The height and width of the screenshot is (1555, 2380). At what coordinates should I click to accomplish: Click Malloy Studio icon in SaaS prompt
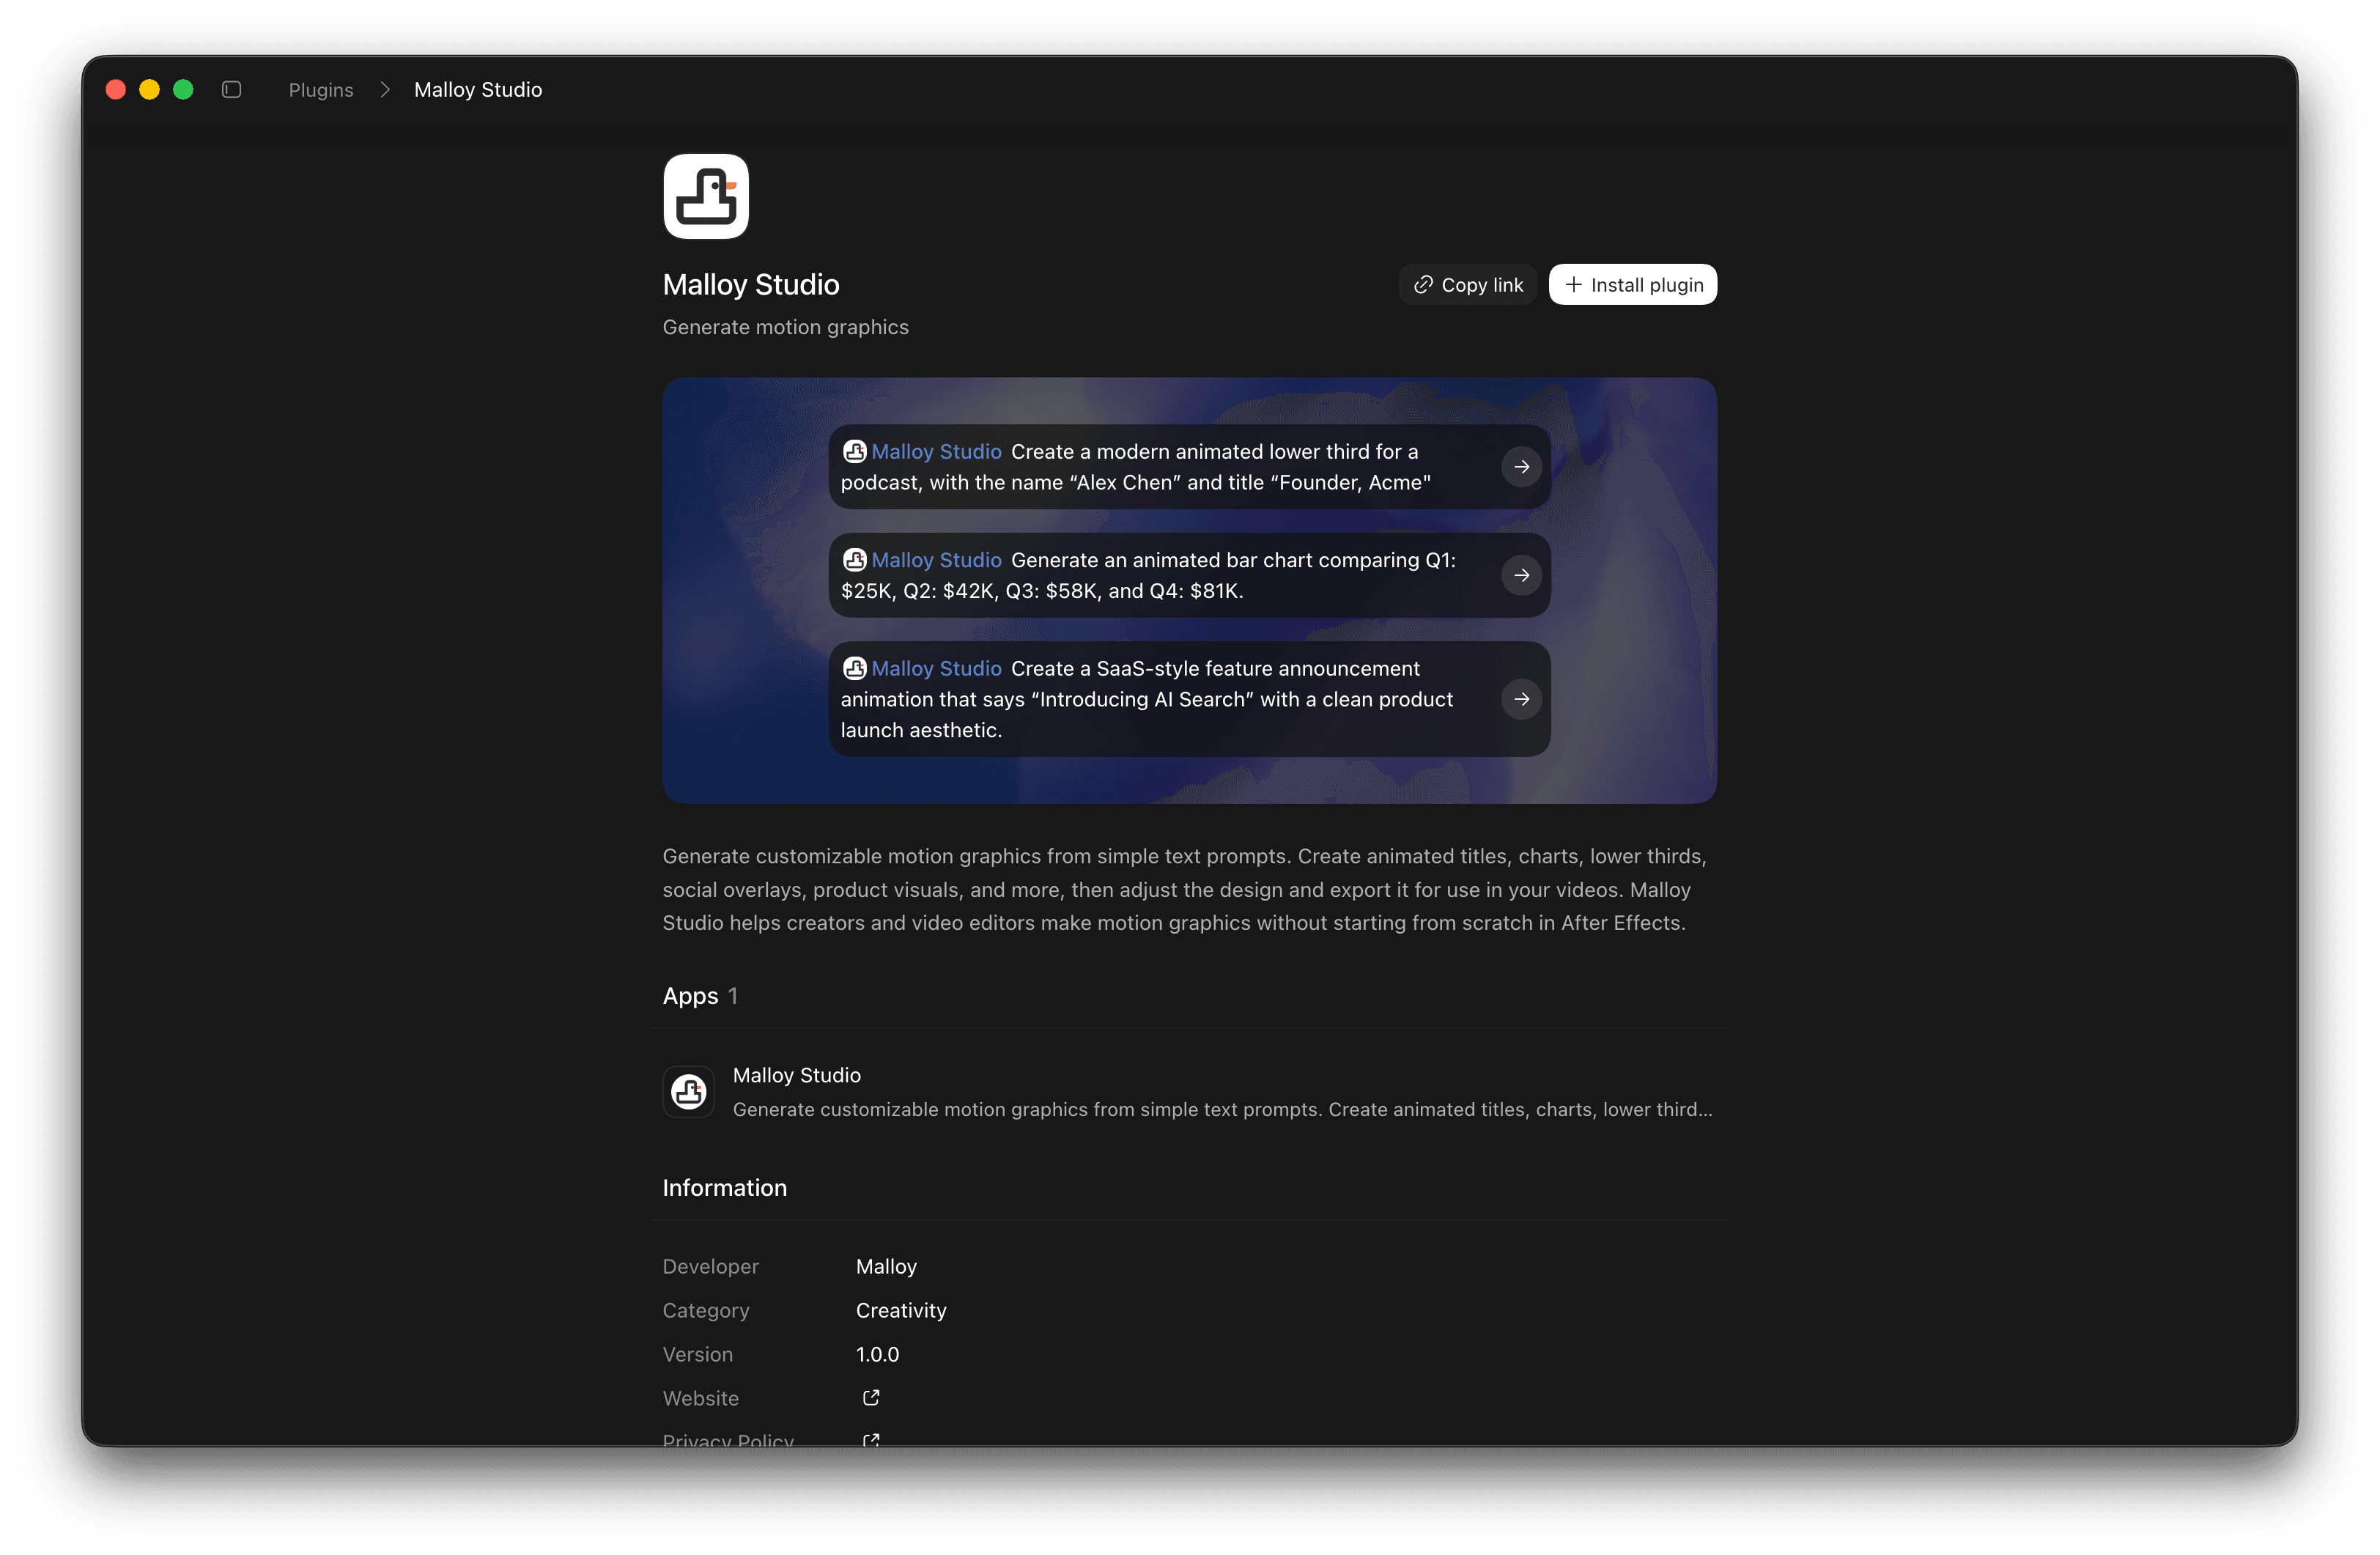854,668
